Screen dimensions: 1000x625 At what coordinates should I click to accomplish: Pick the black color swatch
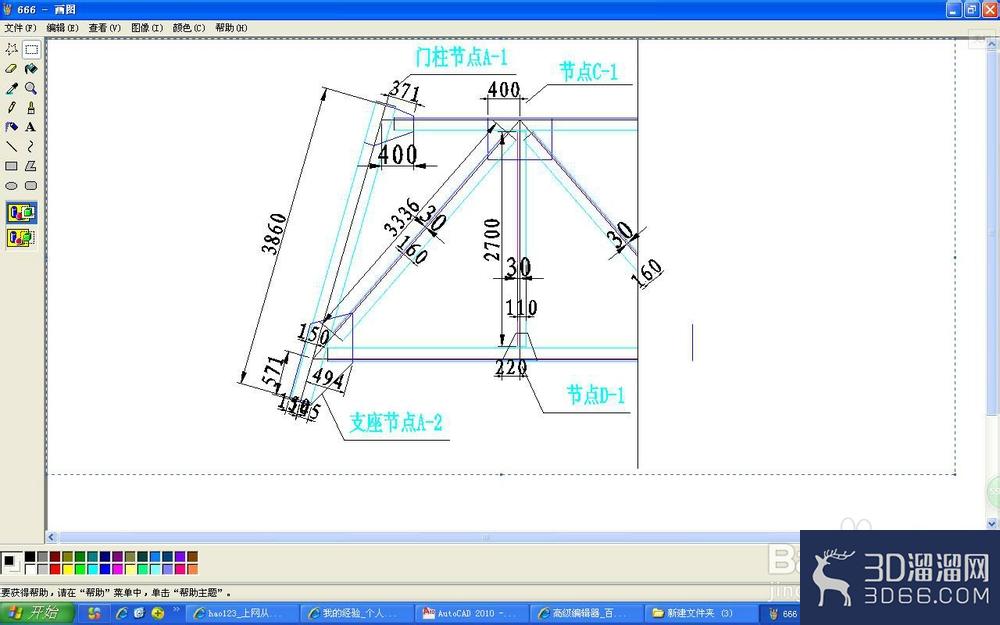(x=30, y=557)
